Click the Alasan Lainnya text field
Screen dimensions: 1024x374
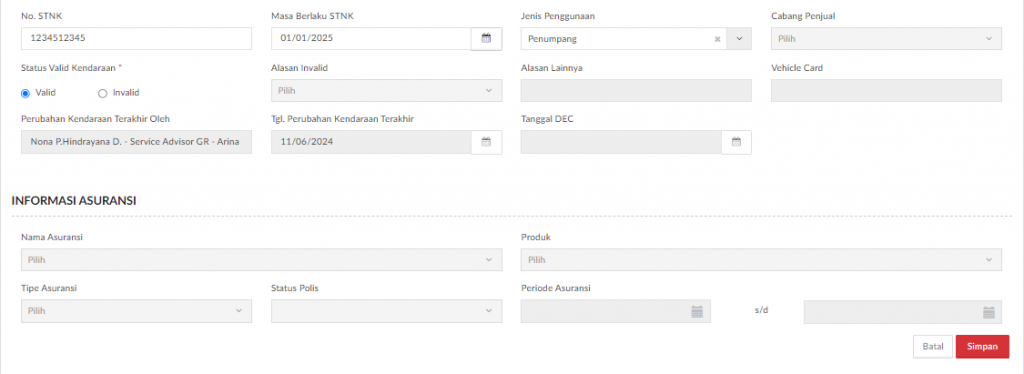[636, 90]
